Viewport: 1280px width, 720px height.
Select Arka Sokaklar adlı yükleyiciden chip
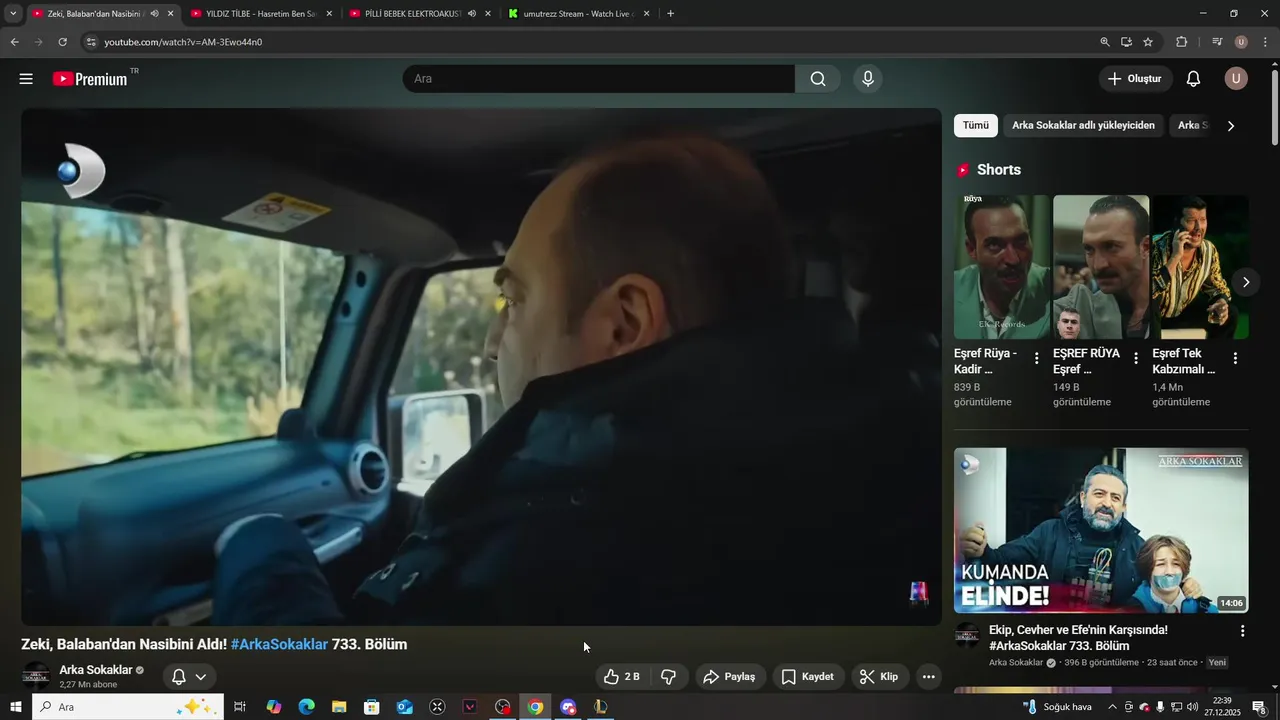click(x=1083, y=126)
